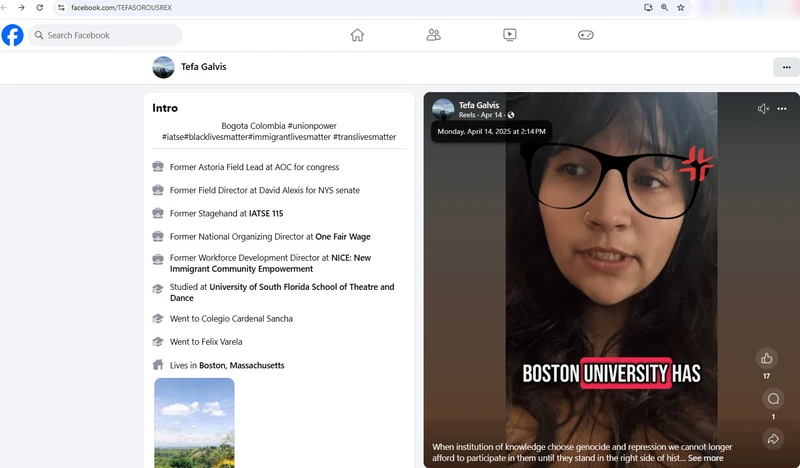
Task: Click Former Astoria Field Lead at AOC entry
Action: pyautogui.click(x=254, y=167)
